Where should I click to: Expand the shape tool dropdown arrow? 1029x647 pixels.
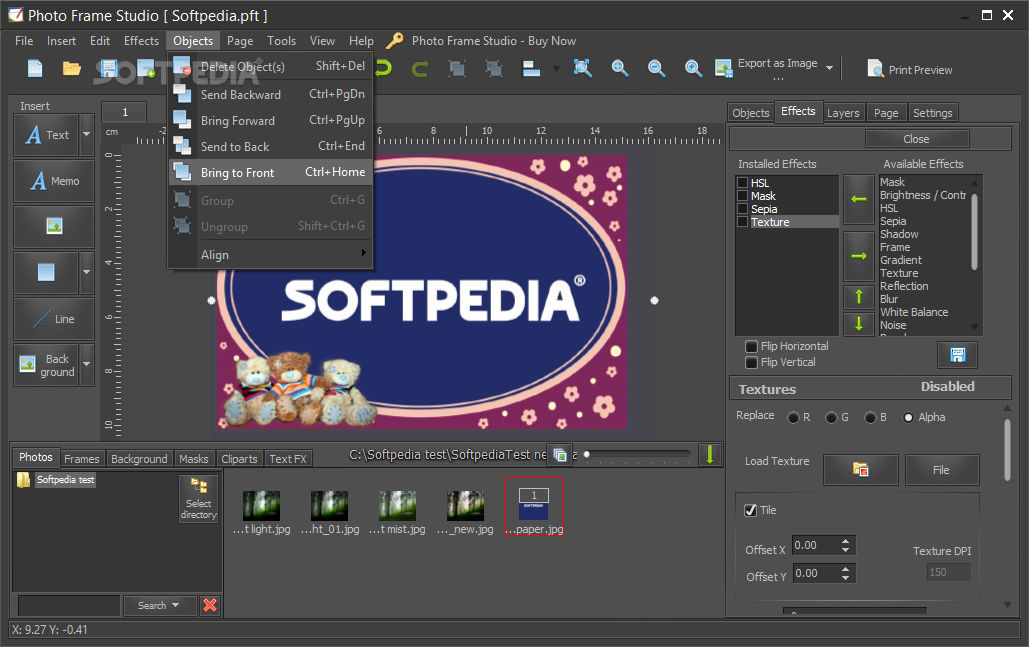(x=87, y=272)
